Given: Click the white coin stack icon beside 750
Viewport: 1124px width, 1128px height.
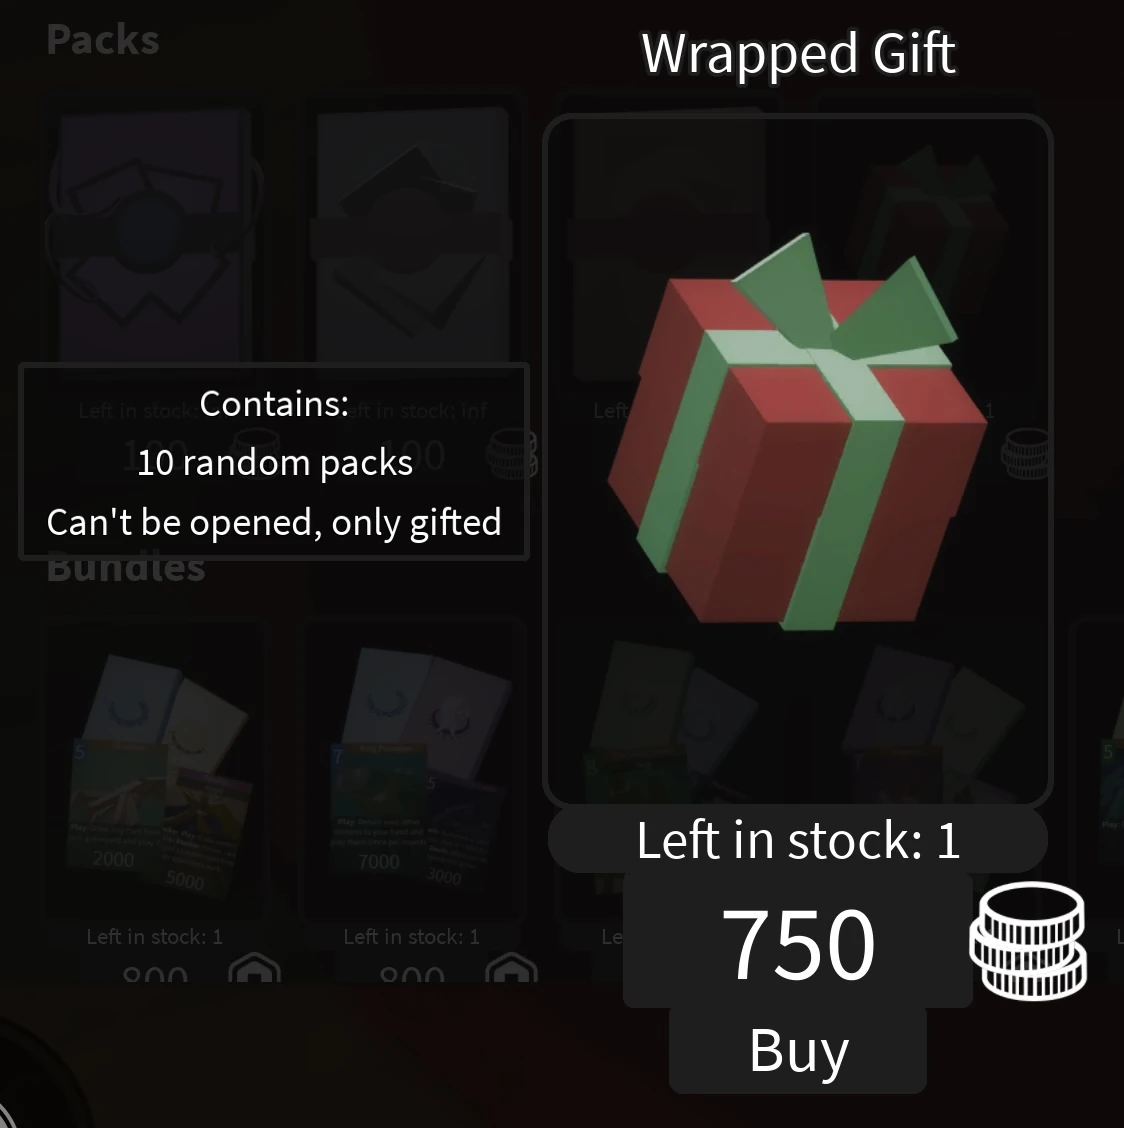Looking at the screenshot, I should pos(1028,940).
